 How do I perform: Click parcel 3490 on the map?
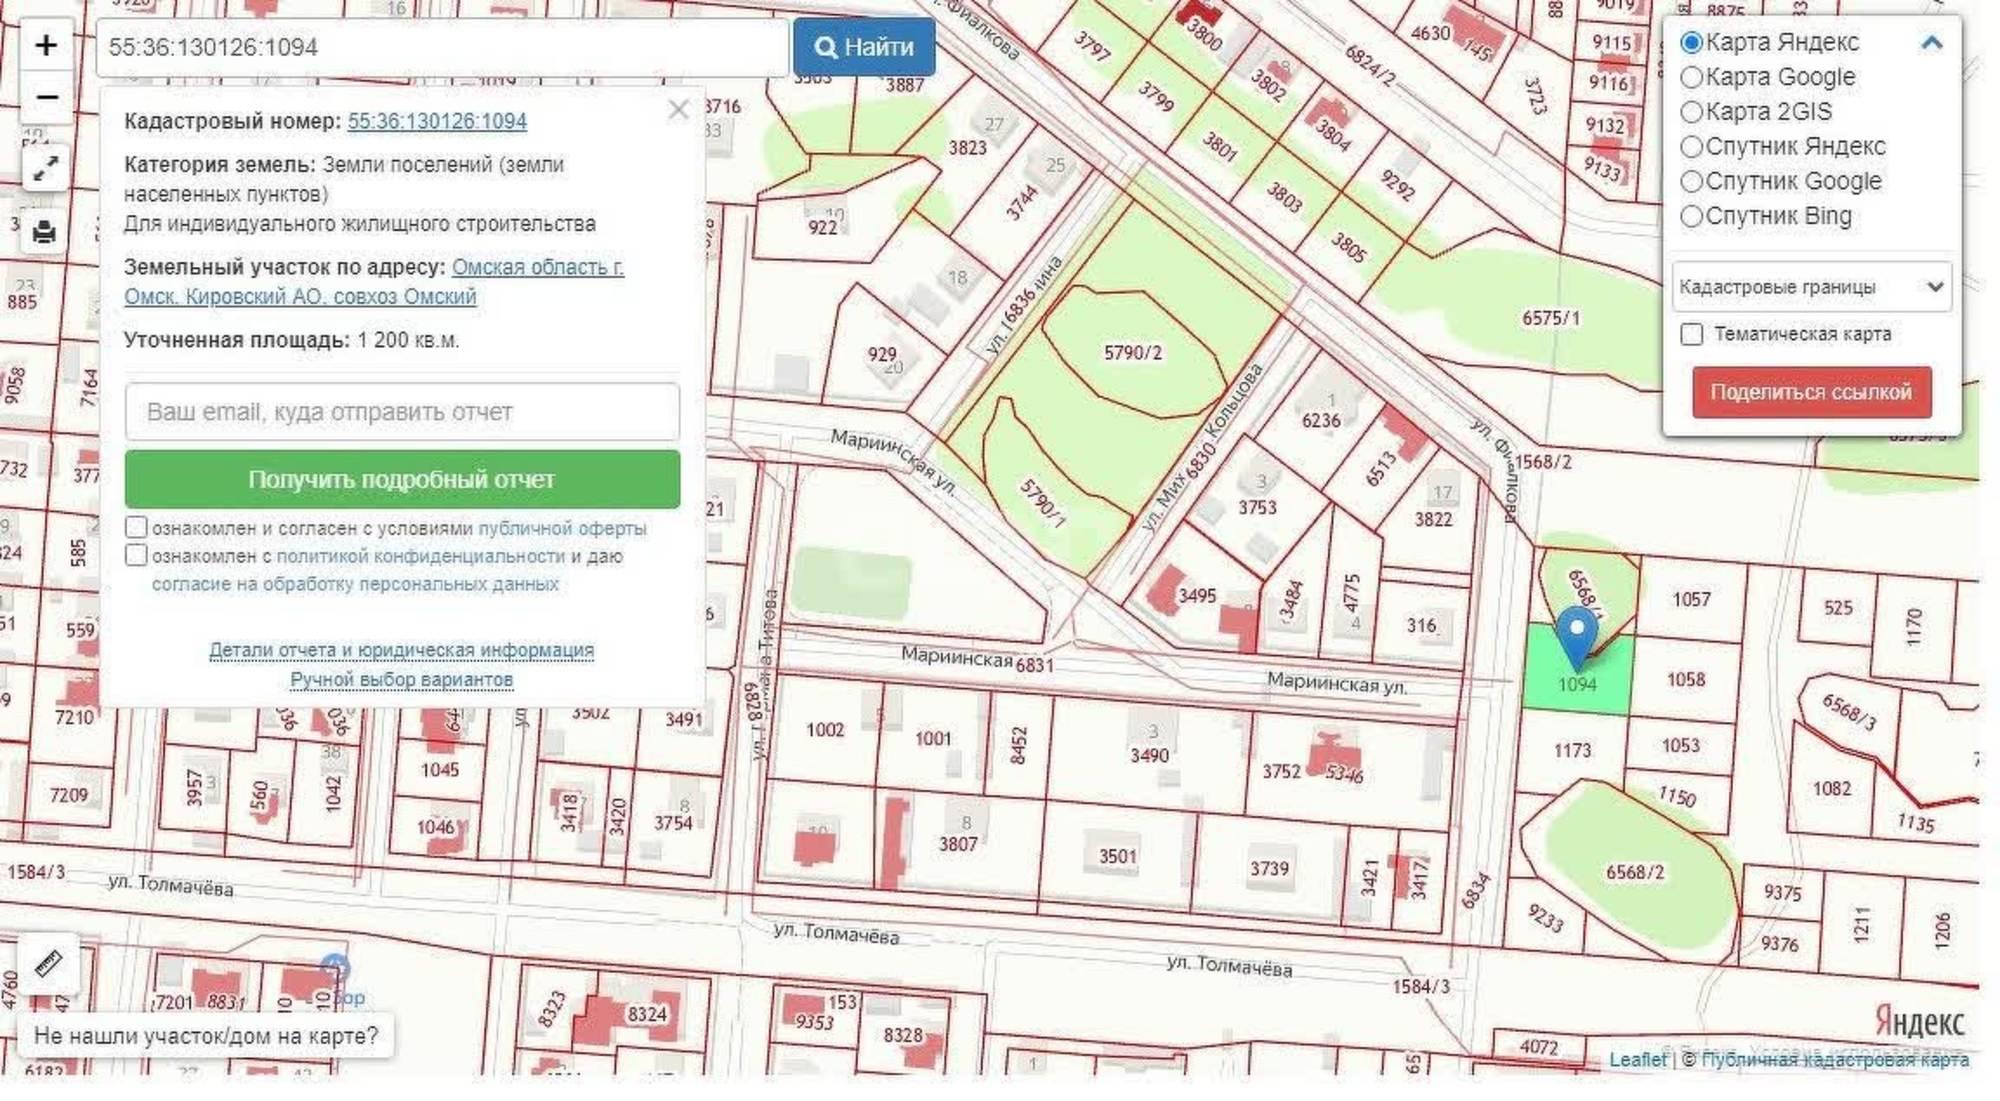point(1149,755)
